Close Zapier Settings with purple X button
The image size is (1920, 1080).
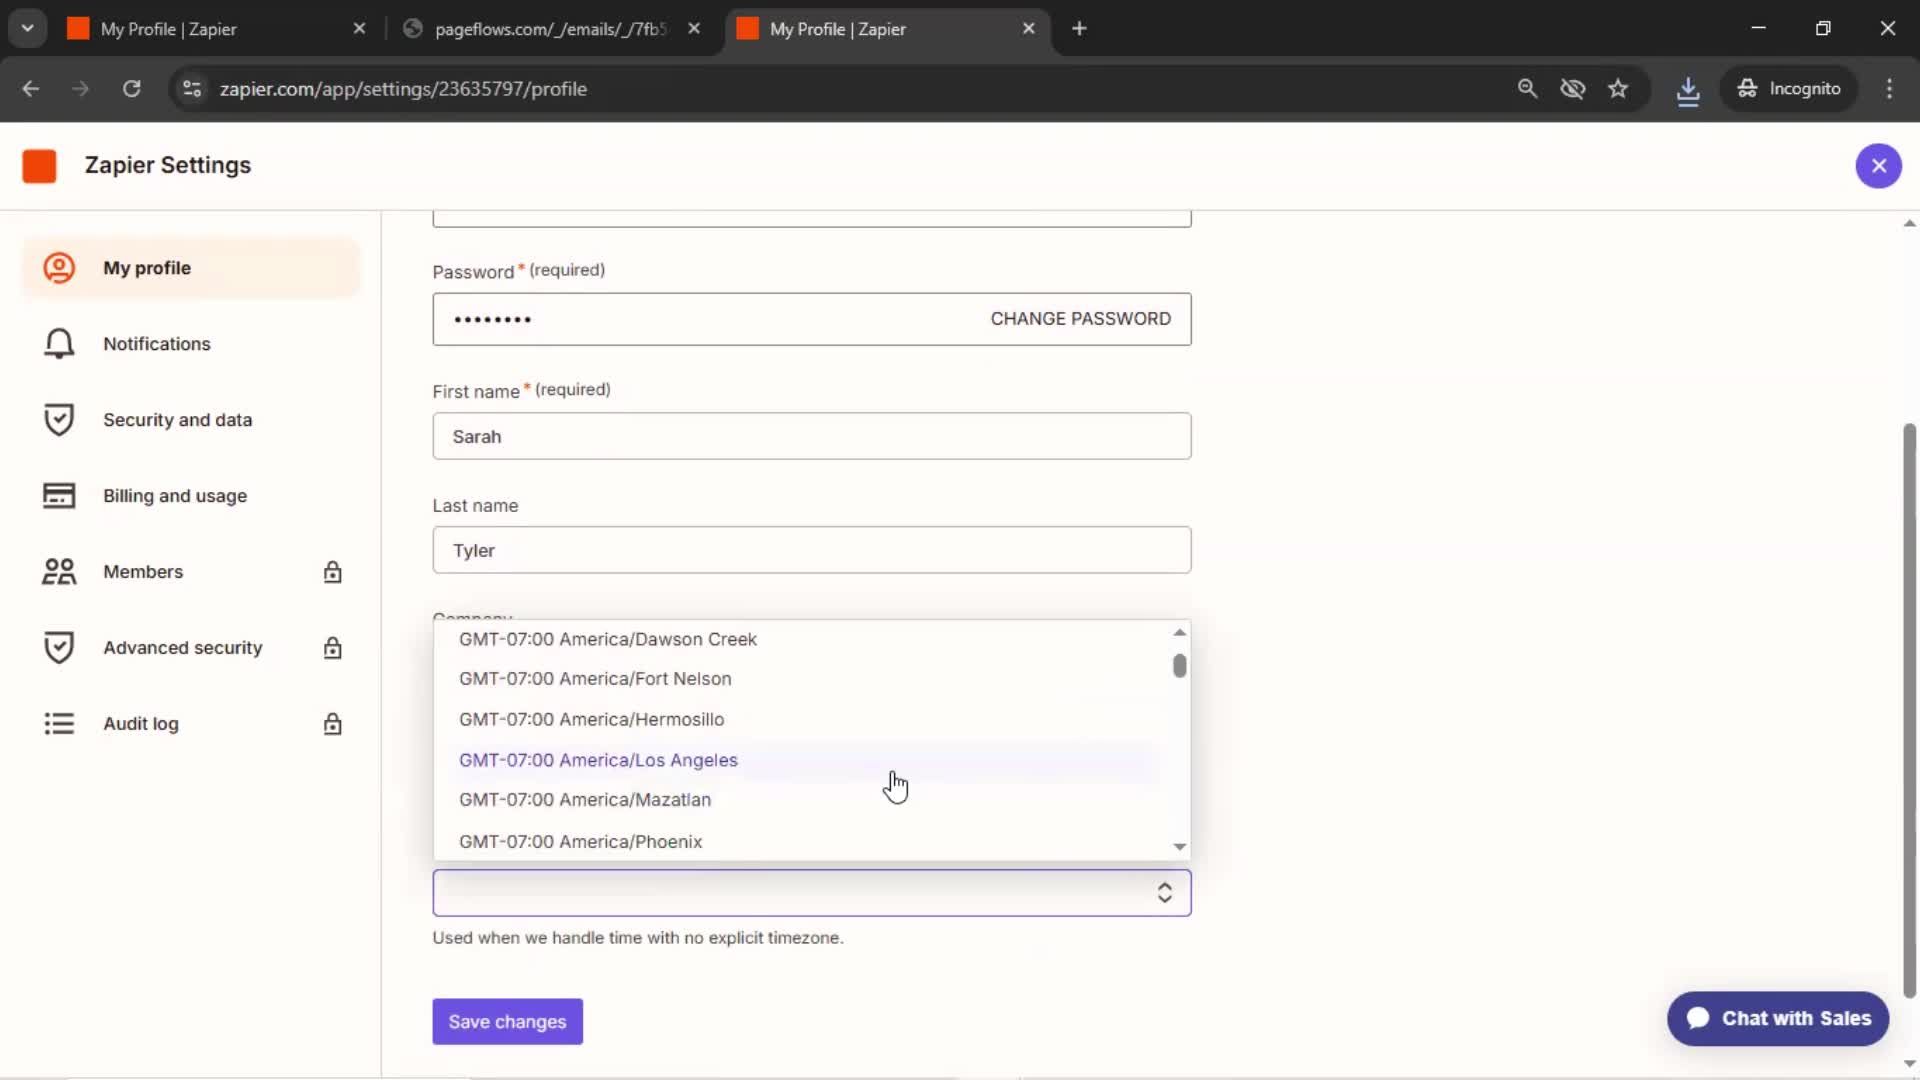point(1879,166)
